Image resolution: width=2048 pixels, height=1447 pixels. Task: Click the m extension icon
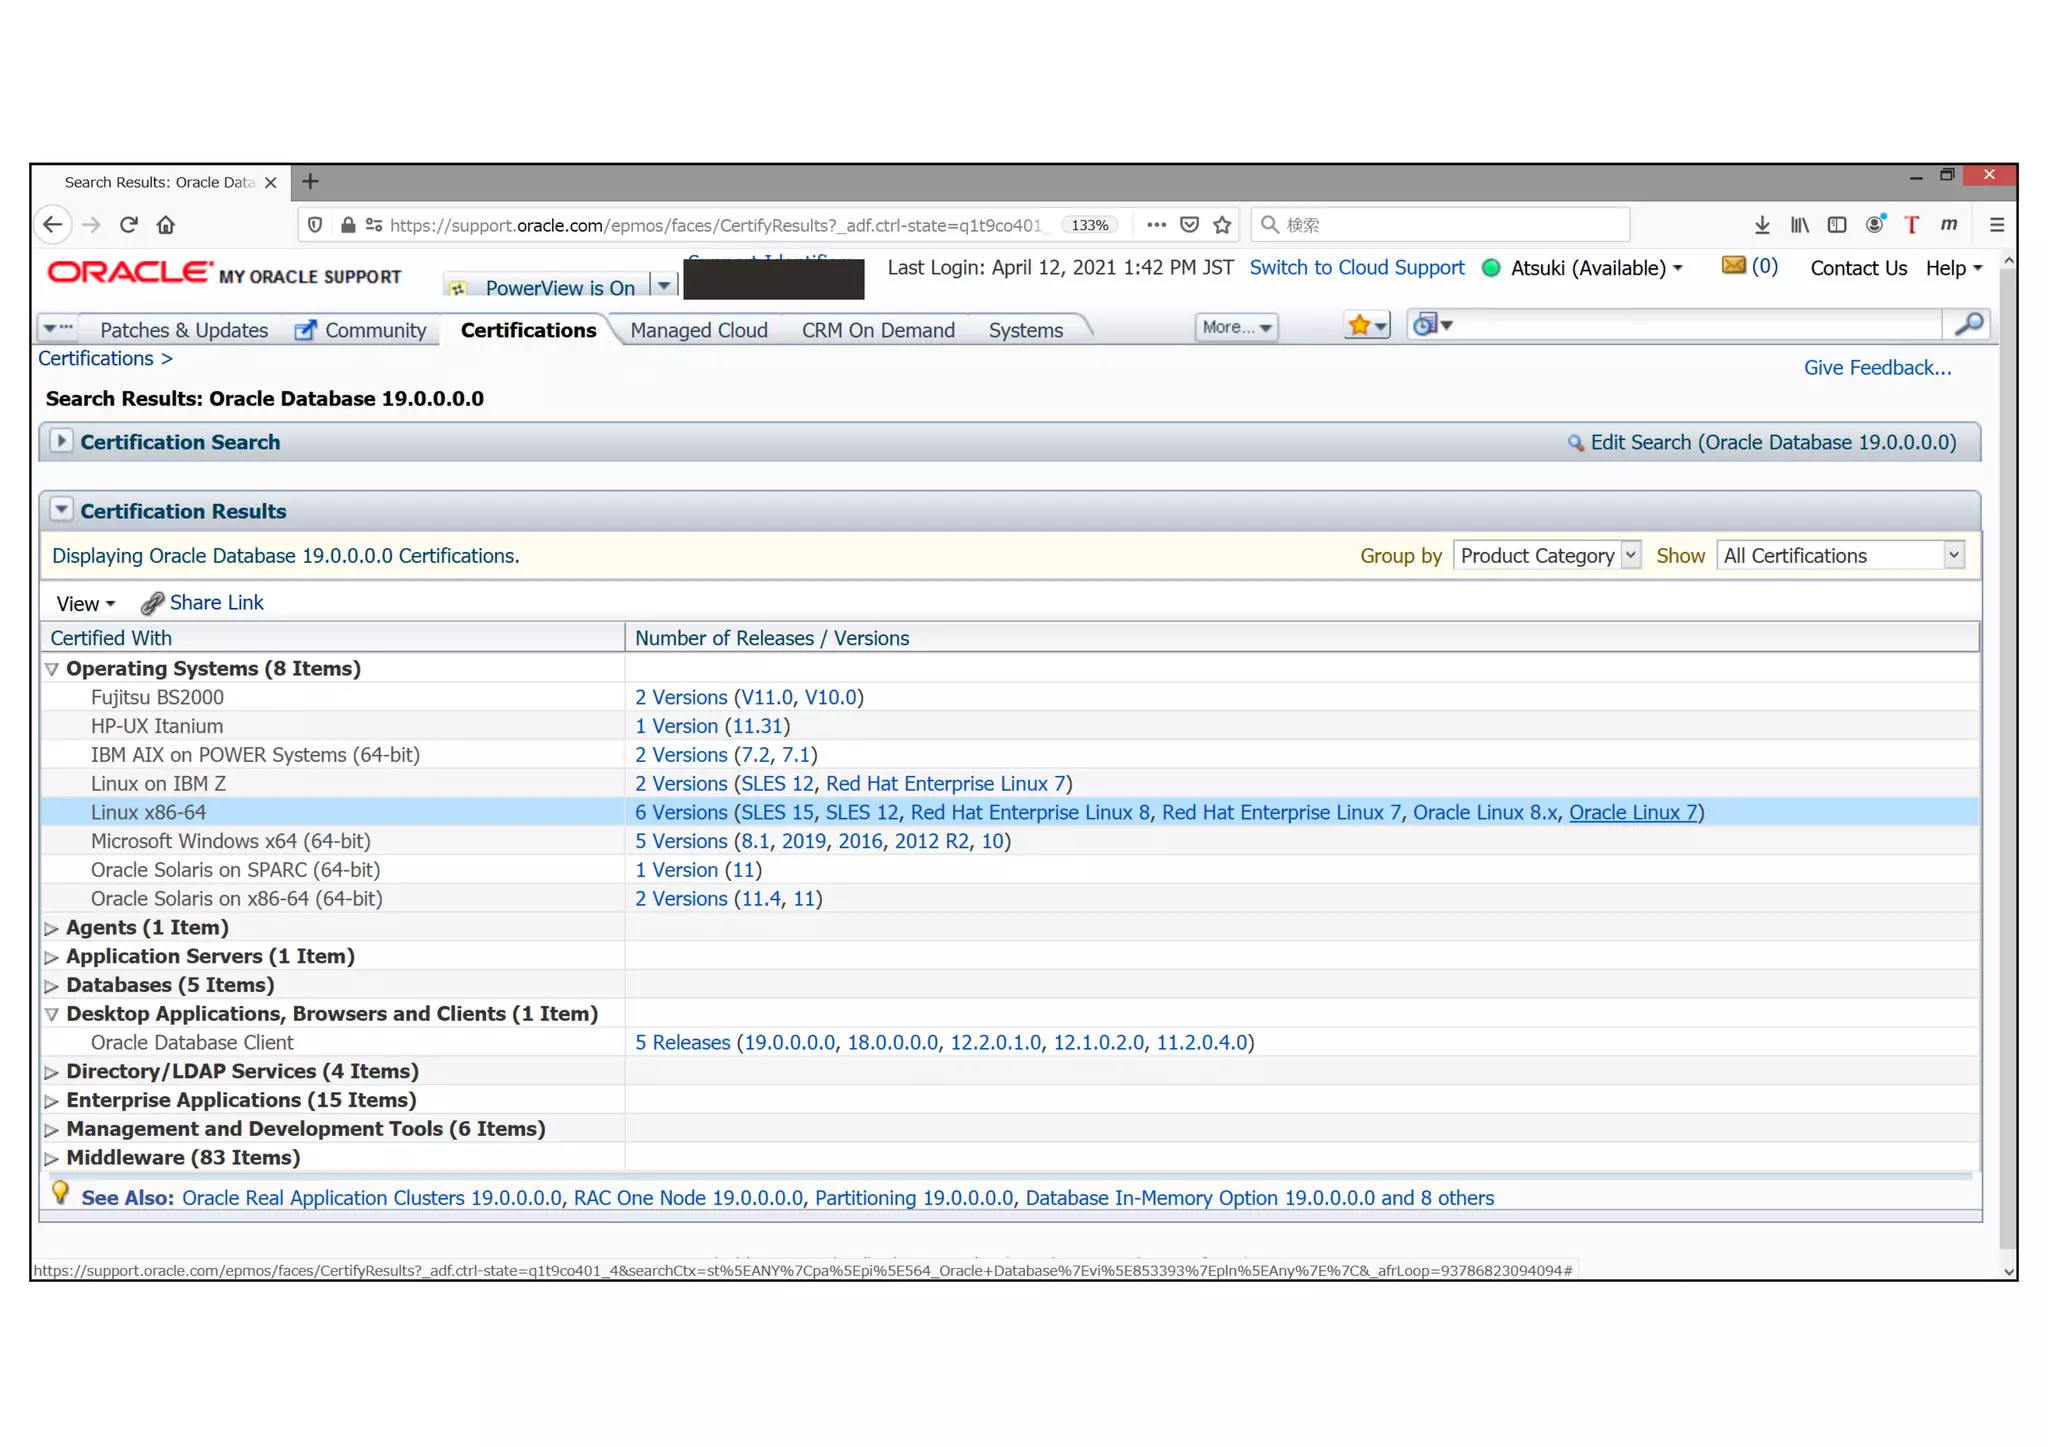tap(1948, 224)
